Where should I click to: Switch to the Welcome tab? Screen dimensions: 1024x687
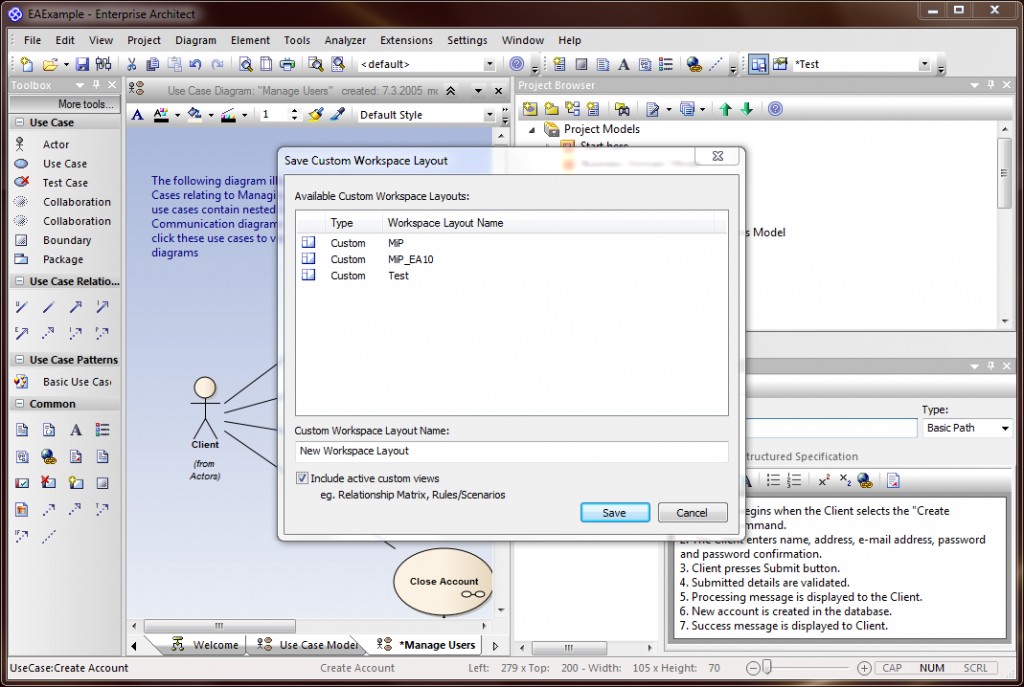206,645
